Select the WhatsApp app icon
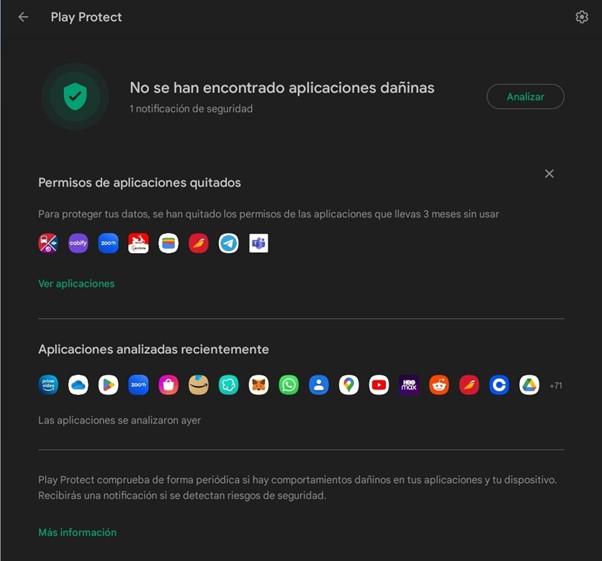Image resolution: width=602 pixels, height=561 pixels. click(288, 385)
